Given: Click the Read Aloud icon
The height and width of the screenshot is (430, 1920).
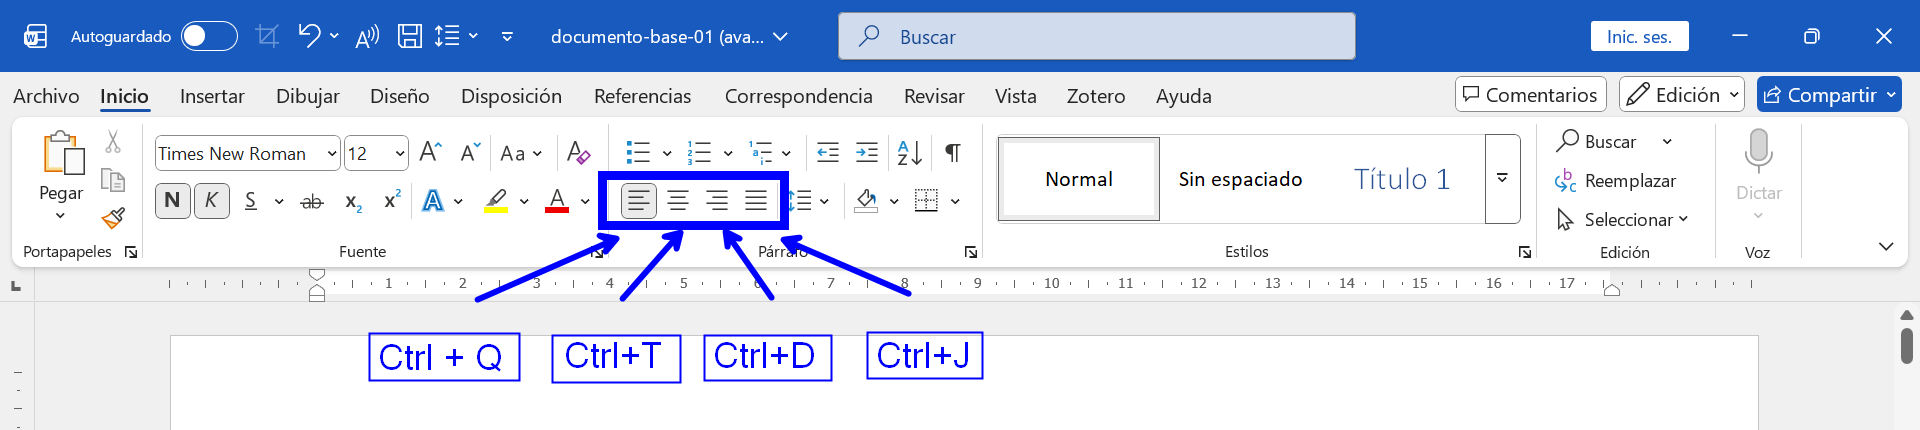Looking at the screenshot, I should 367,36.
